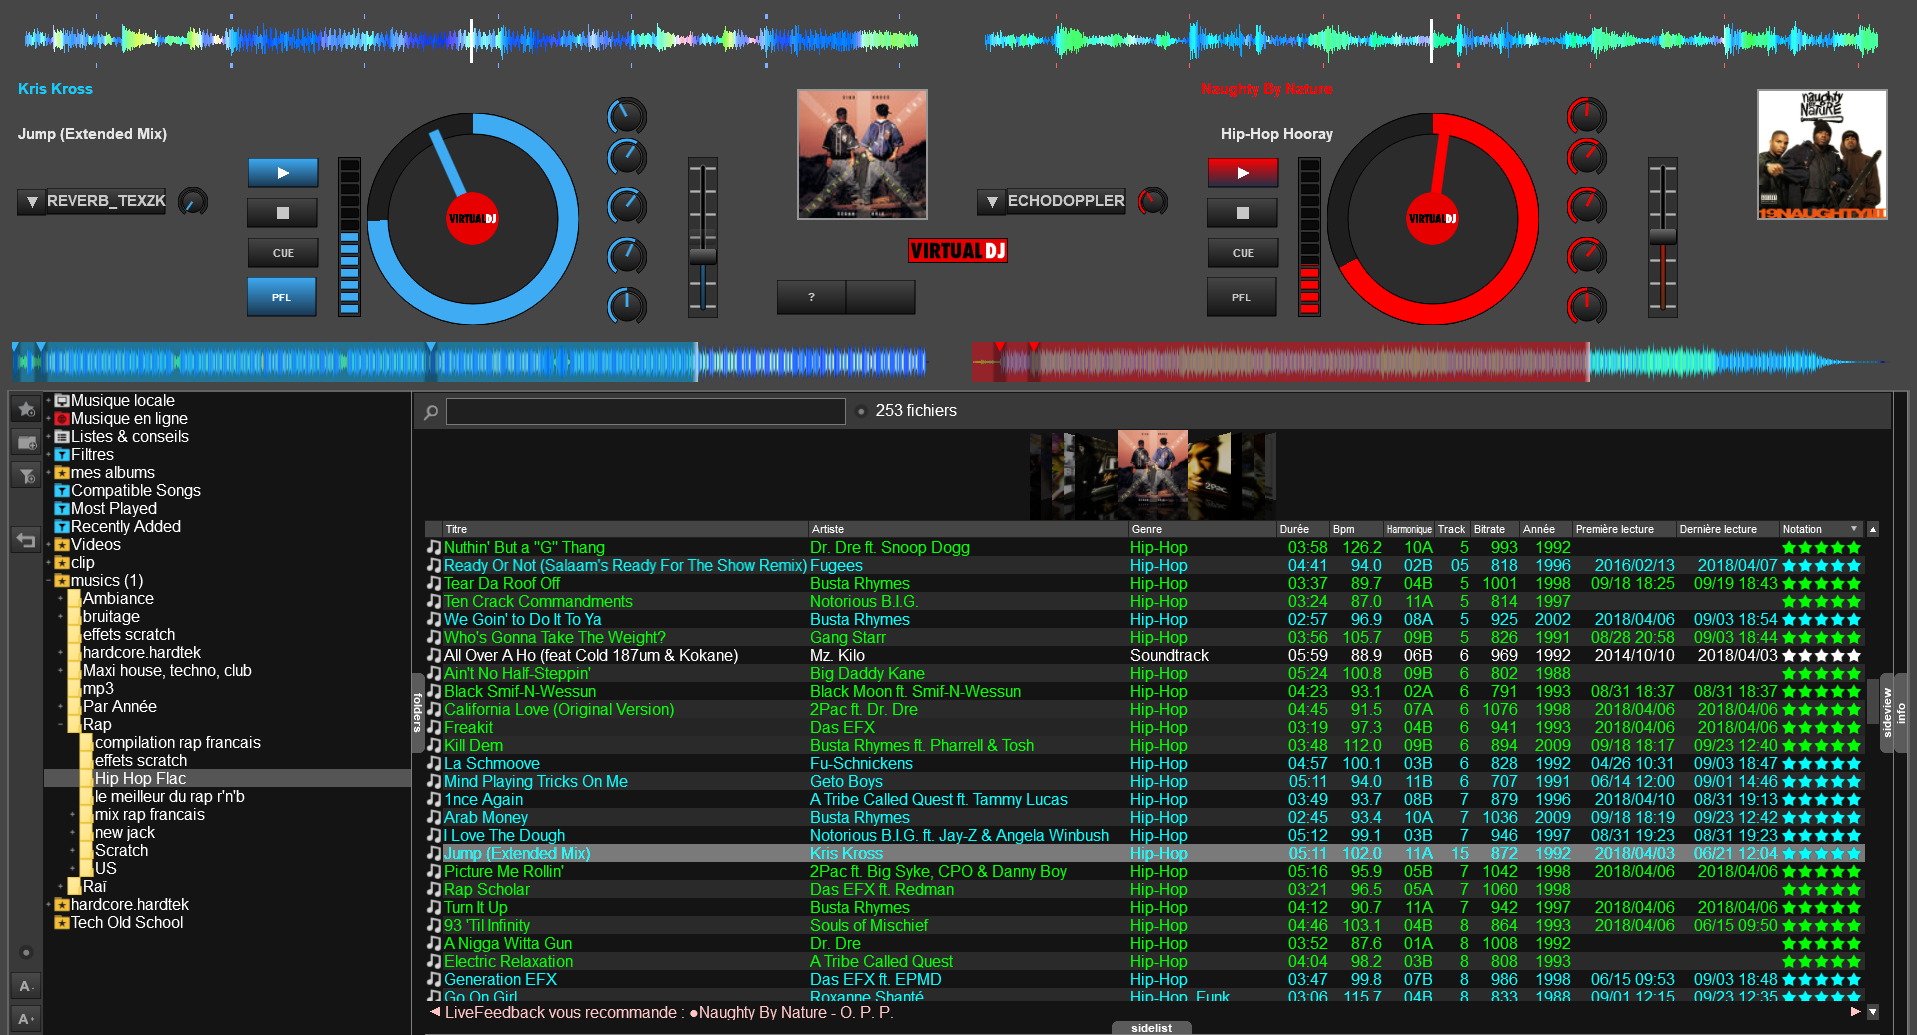
Task: Open the Recently Added filter folder
Action: (126, 526)
